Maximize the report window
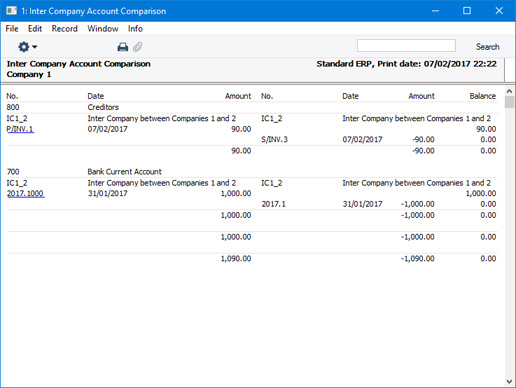 coord(467,11)
